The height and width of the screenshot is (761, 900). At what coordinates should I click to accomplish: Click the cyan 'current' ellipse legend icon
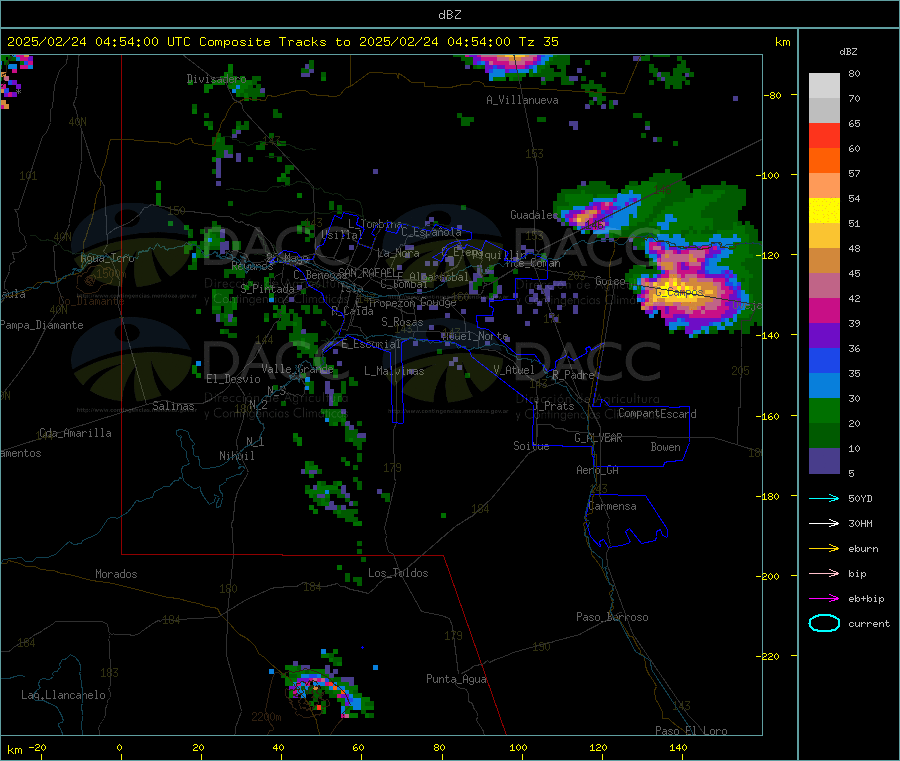pos(824,623)
